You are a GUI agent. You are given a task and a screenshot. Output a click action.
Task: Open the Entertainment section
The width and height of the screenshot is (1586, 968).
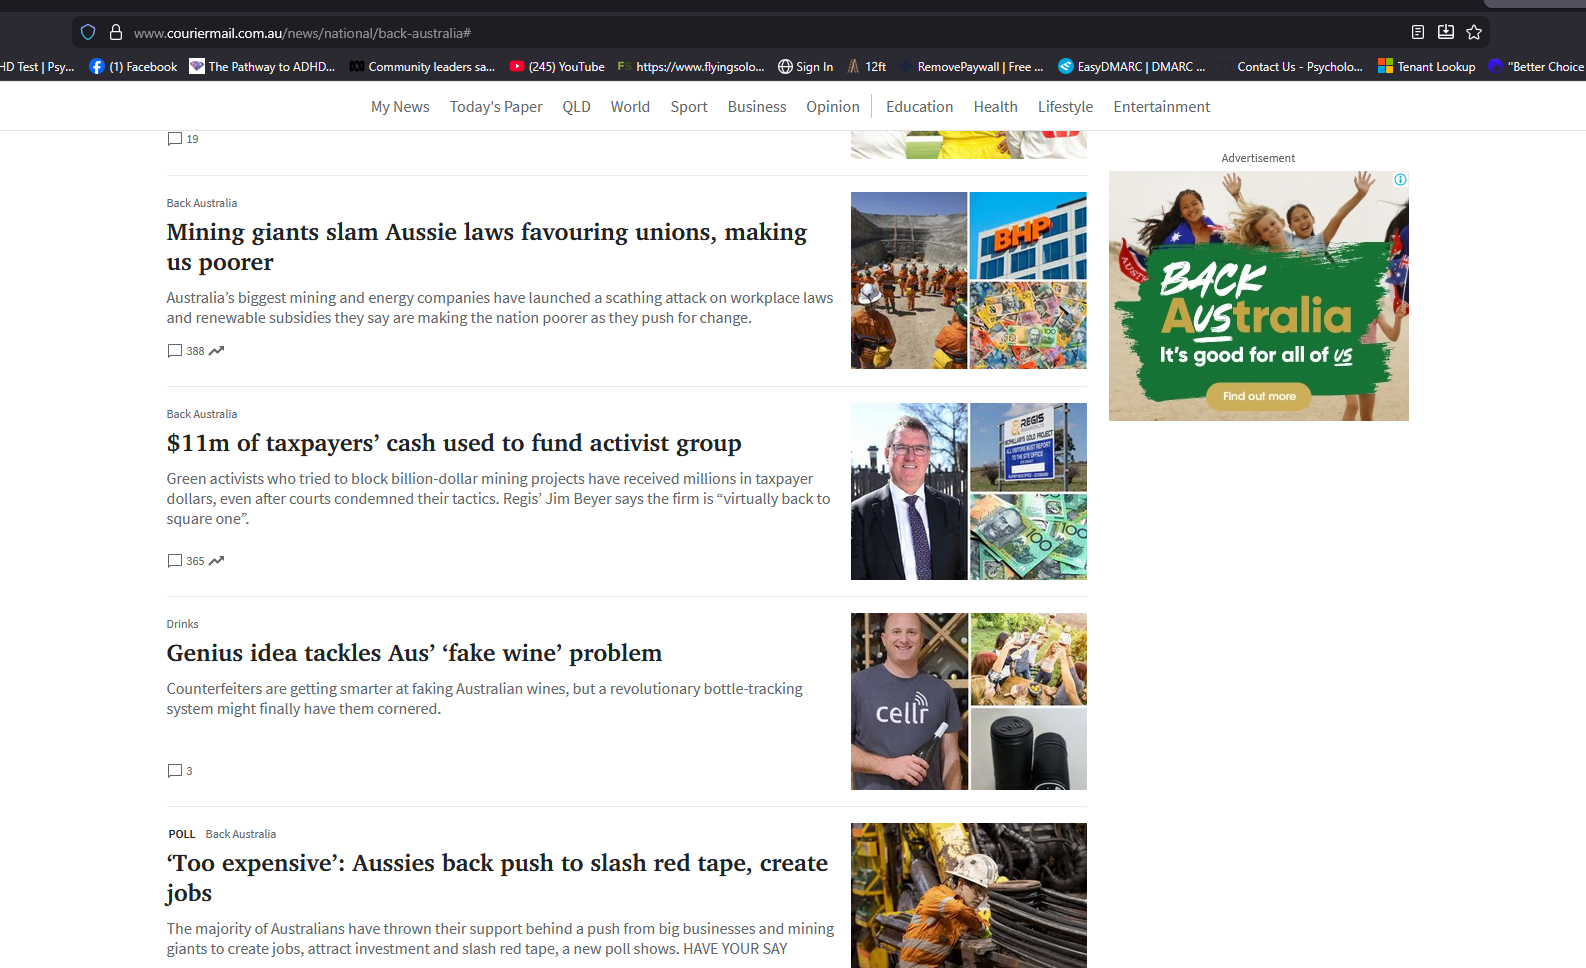(x=1161, y=107)
